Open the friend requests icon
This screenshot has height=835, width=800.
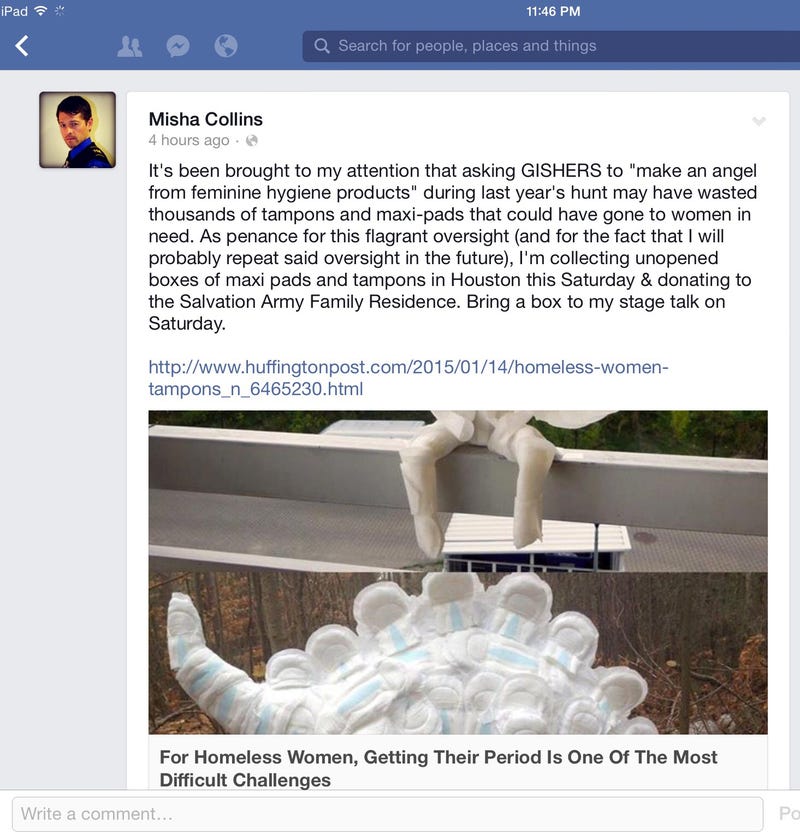click(x=129, y=46)
